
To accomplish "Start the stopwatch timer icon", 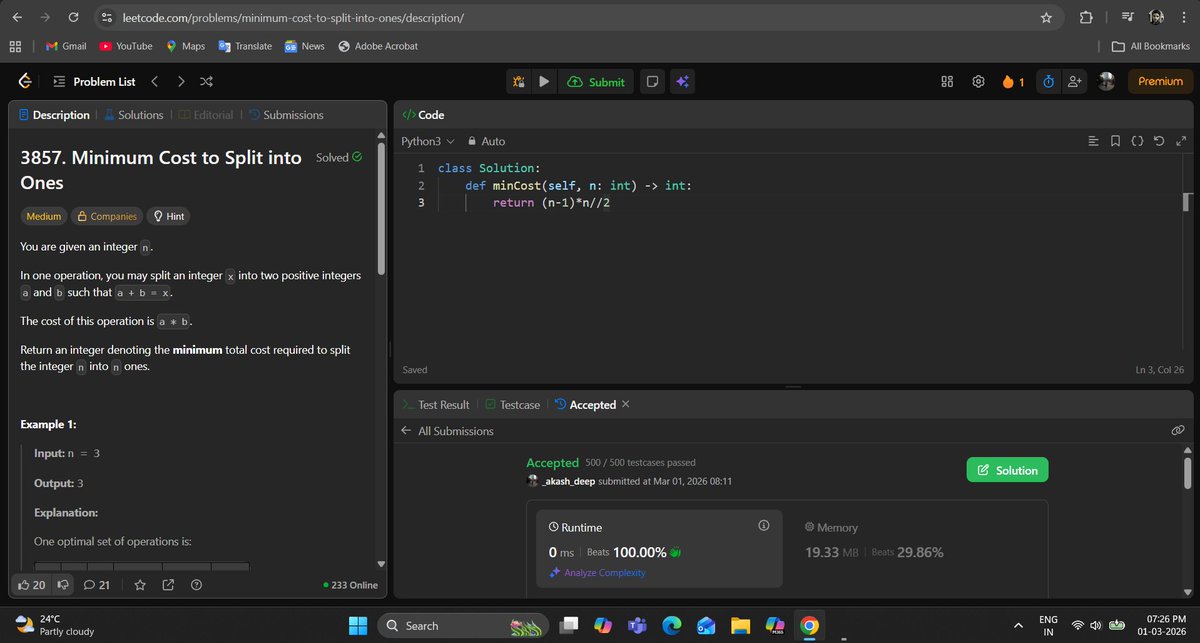I will point(1047,82).
